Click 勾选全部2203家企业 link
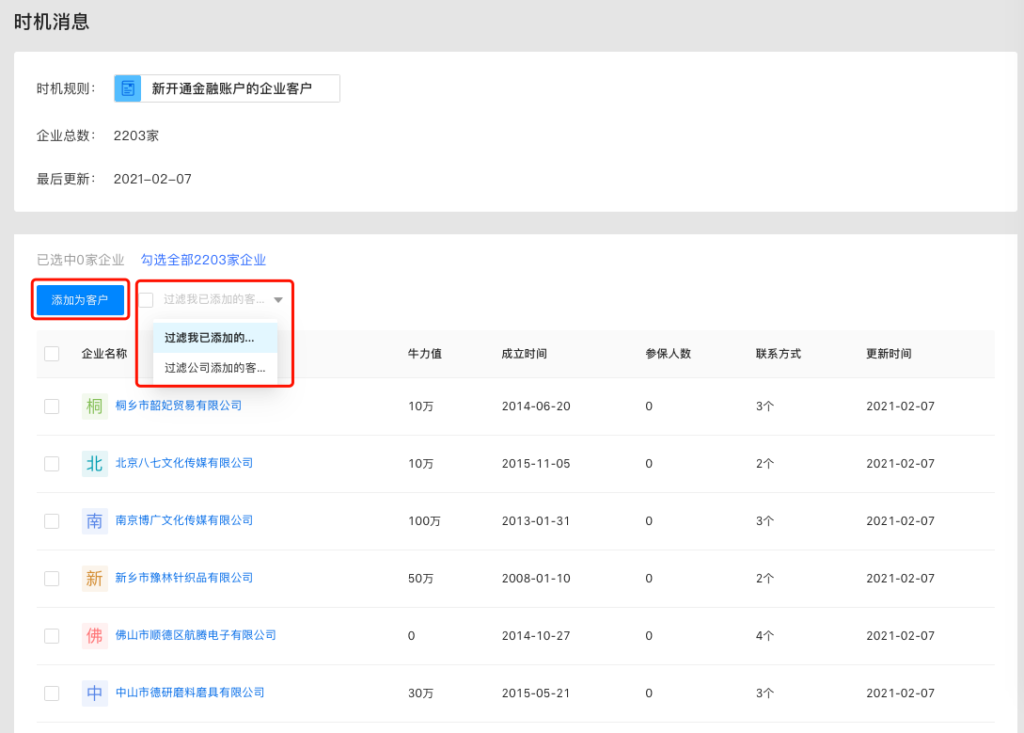Screen dimensions: 1024x733 [x=203, y=260]
